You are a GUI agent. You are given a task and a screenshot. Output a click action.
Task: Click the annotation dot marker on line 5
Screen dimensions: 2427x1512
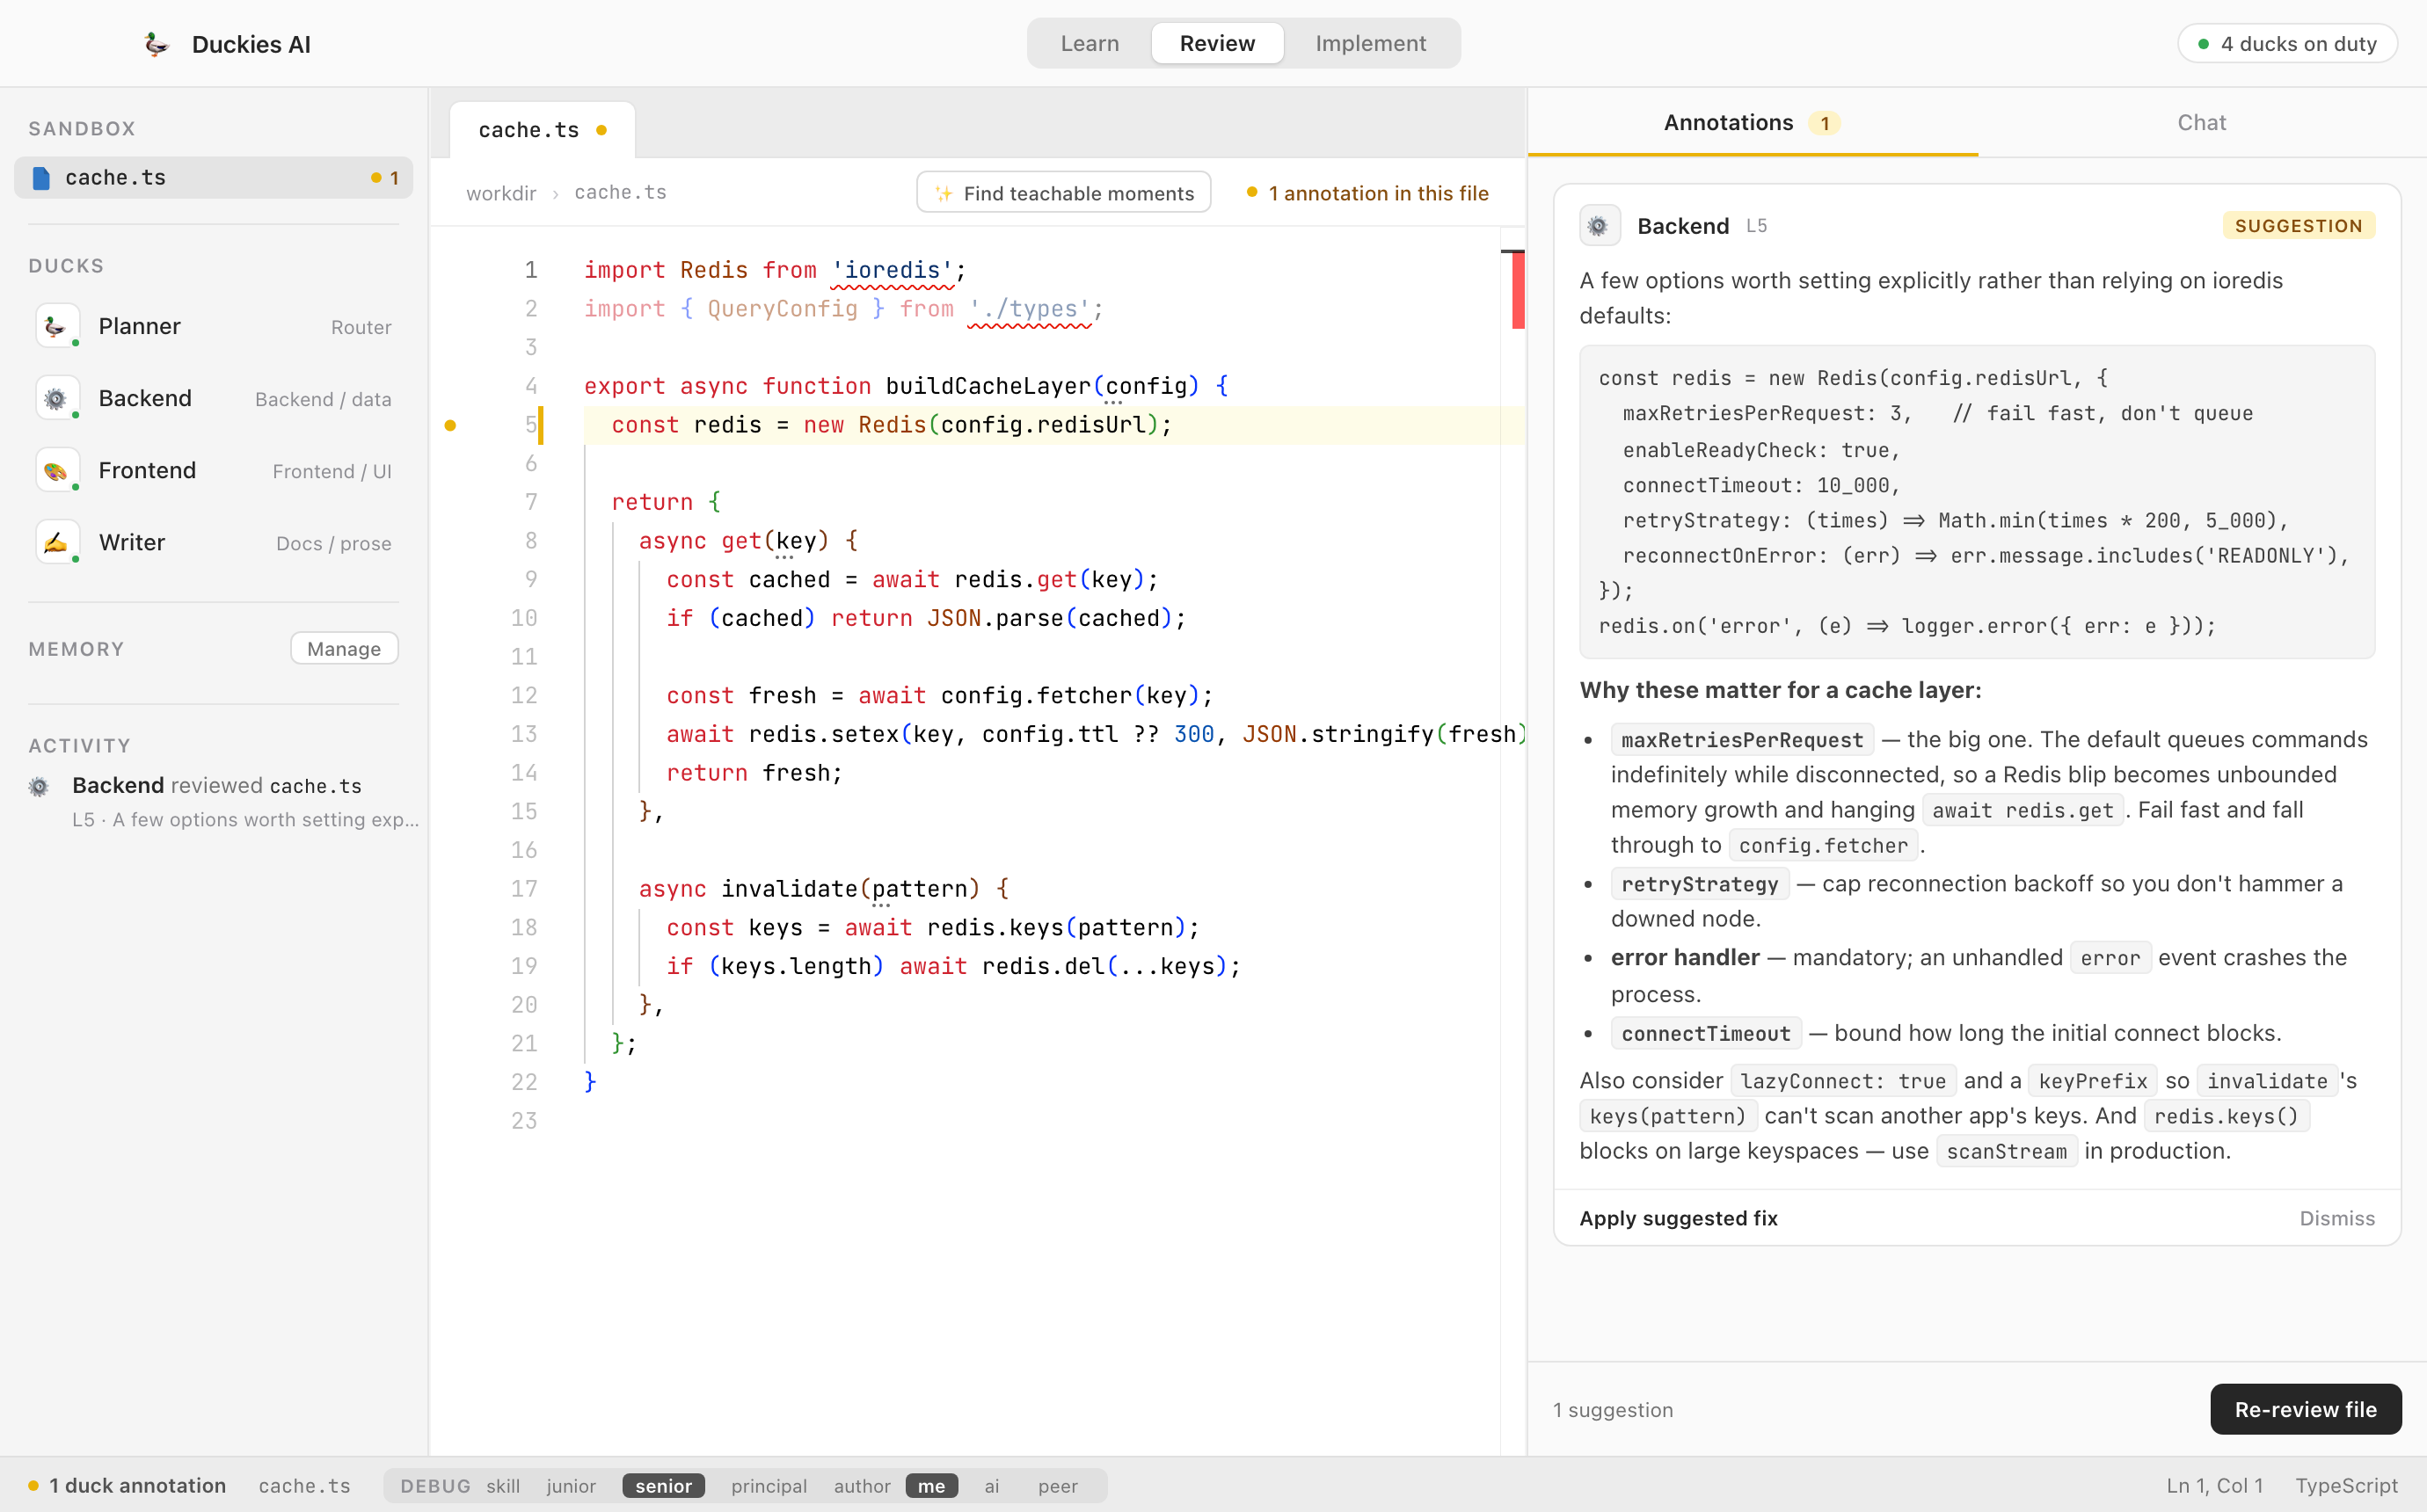tap(450, 425)
